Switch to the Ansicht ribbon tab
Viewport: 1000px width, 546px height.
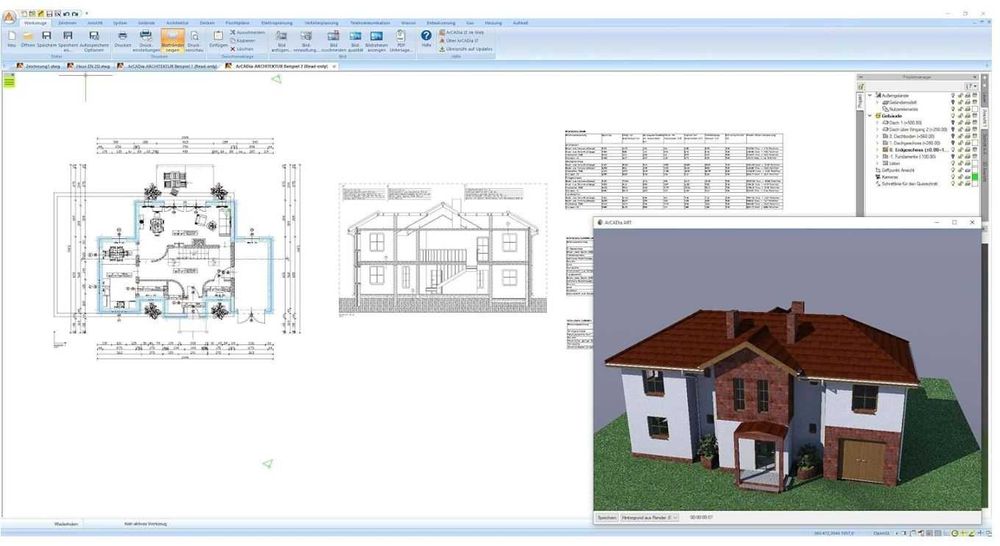click(94, 23)
